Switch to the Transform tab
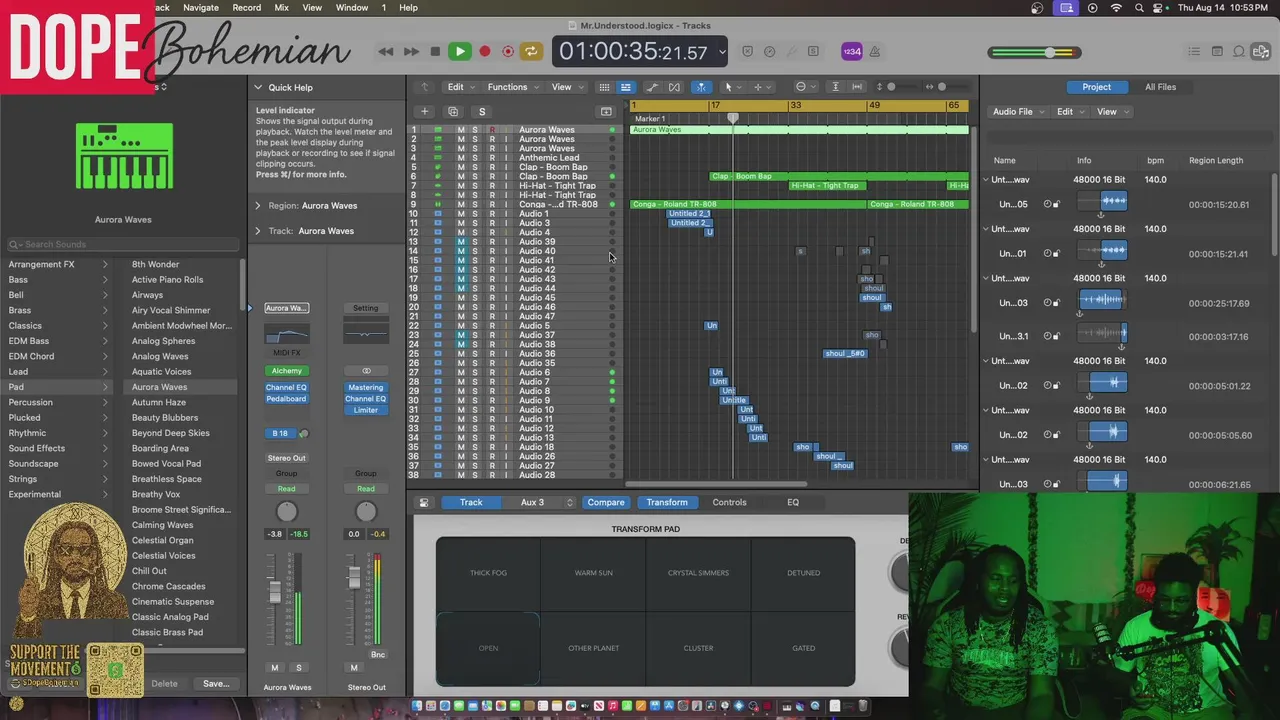 tap(667, 503)
